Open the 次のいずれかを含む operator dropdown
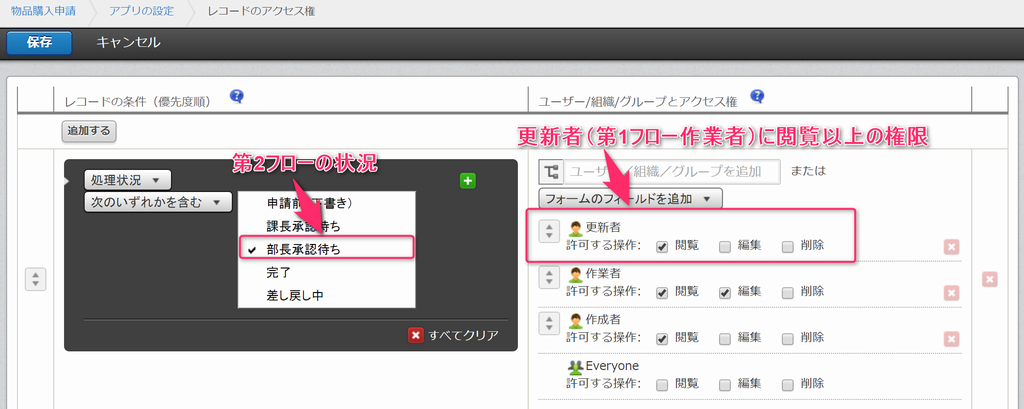 (x=158, y=203)
